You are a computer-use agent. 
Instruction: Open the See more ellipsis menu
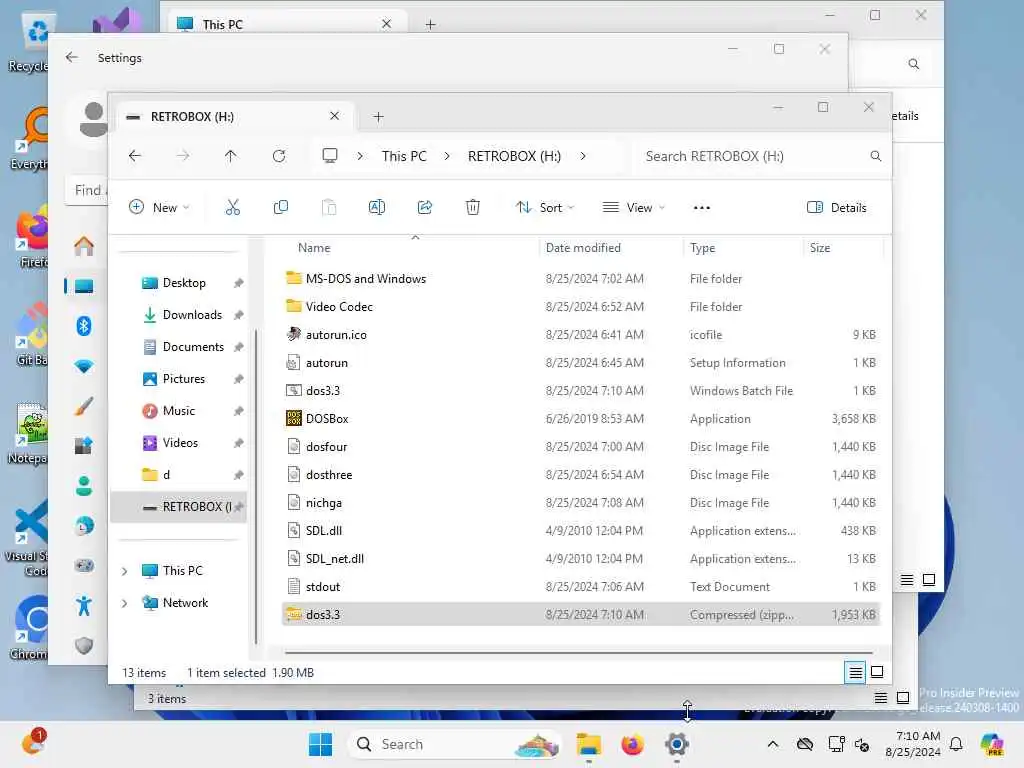coord(701,208)
